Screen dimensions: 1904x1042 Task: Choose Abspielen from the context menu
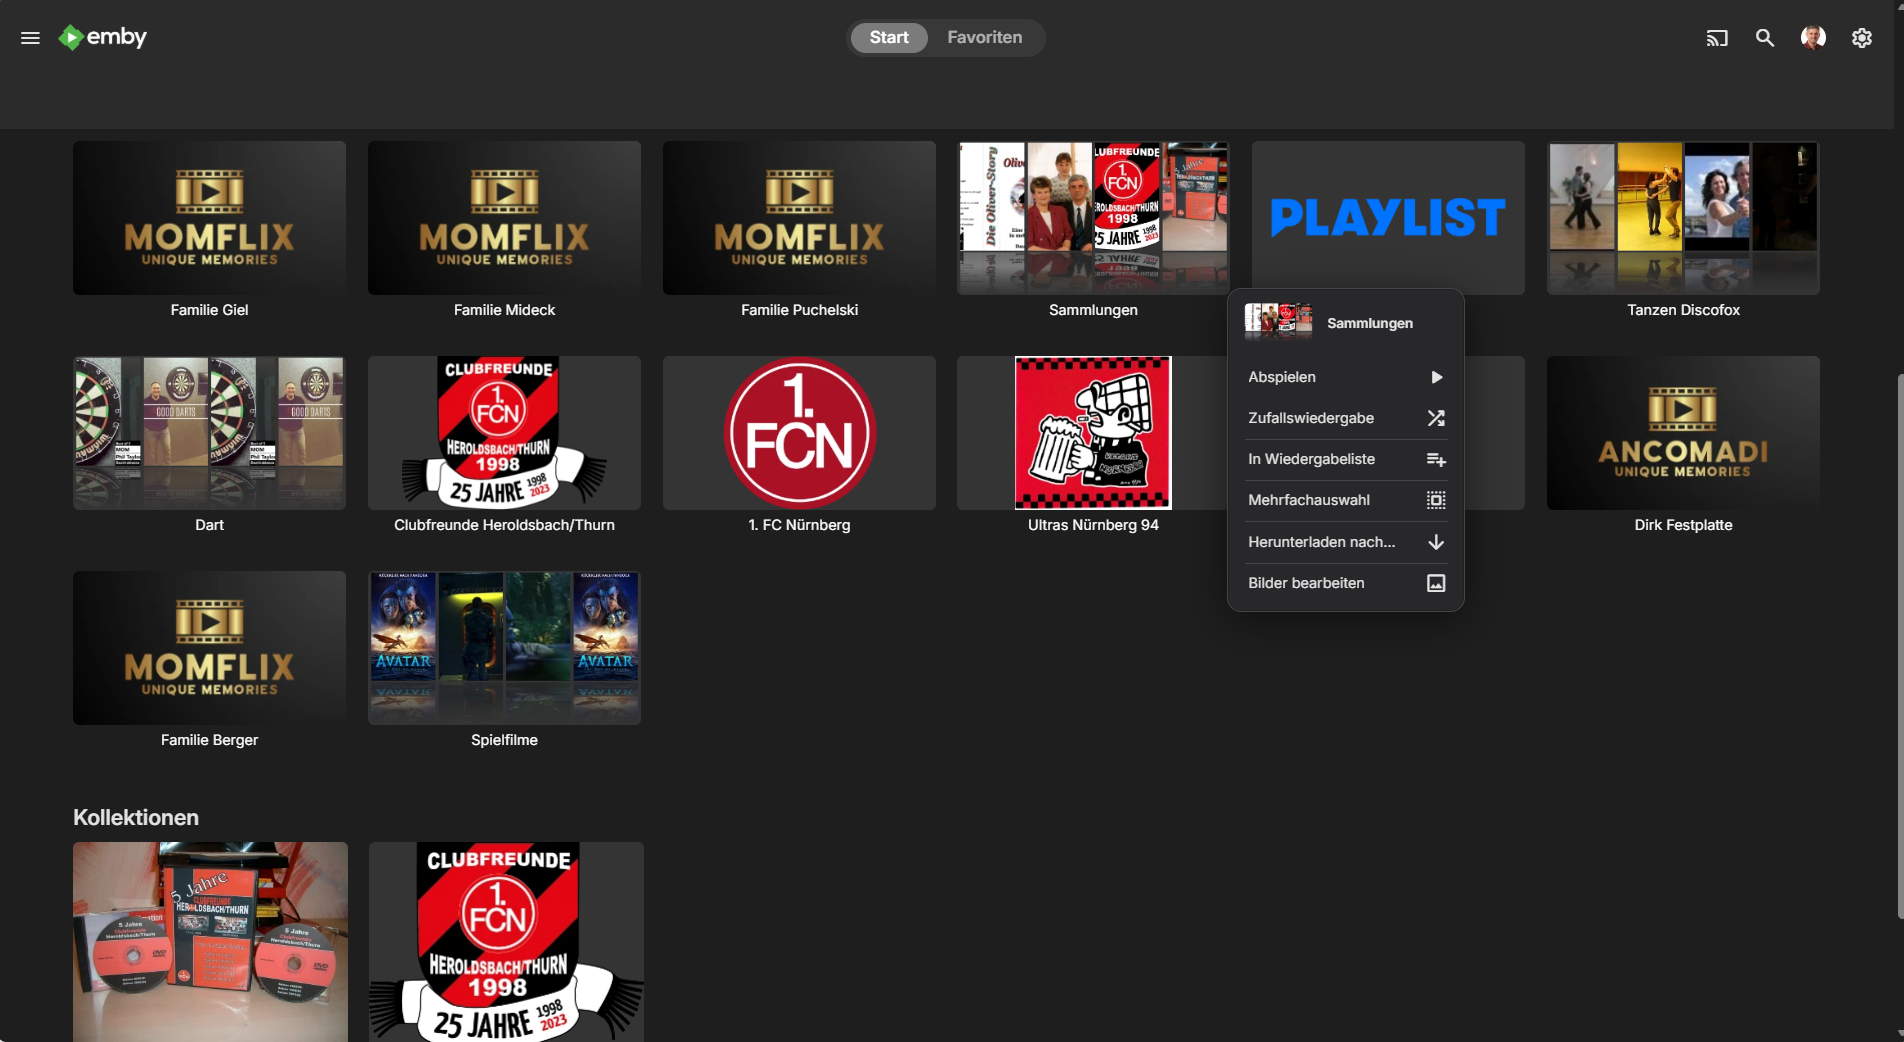[1346, 377]
